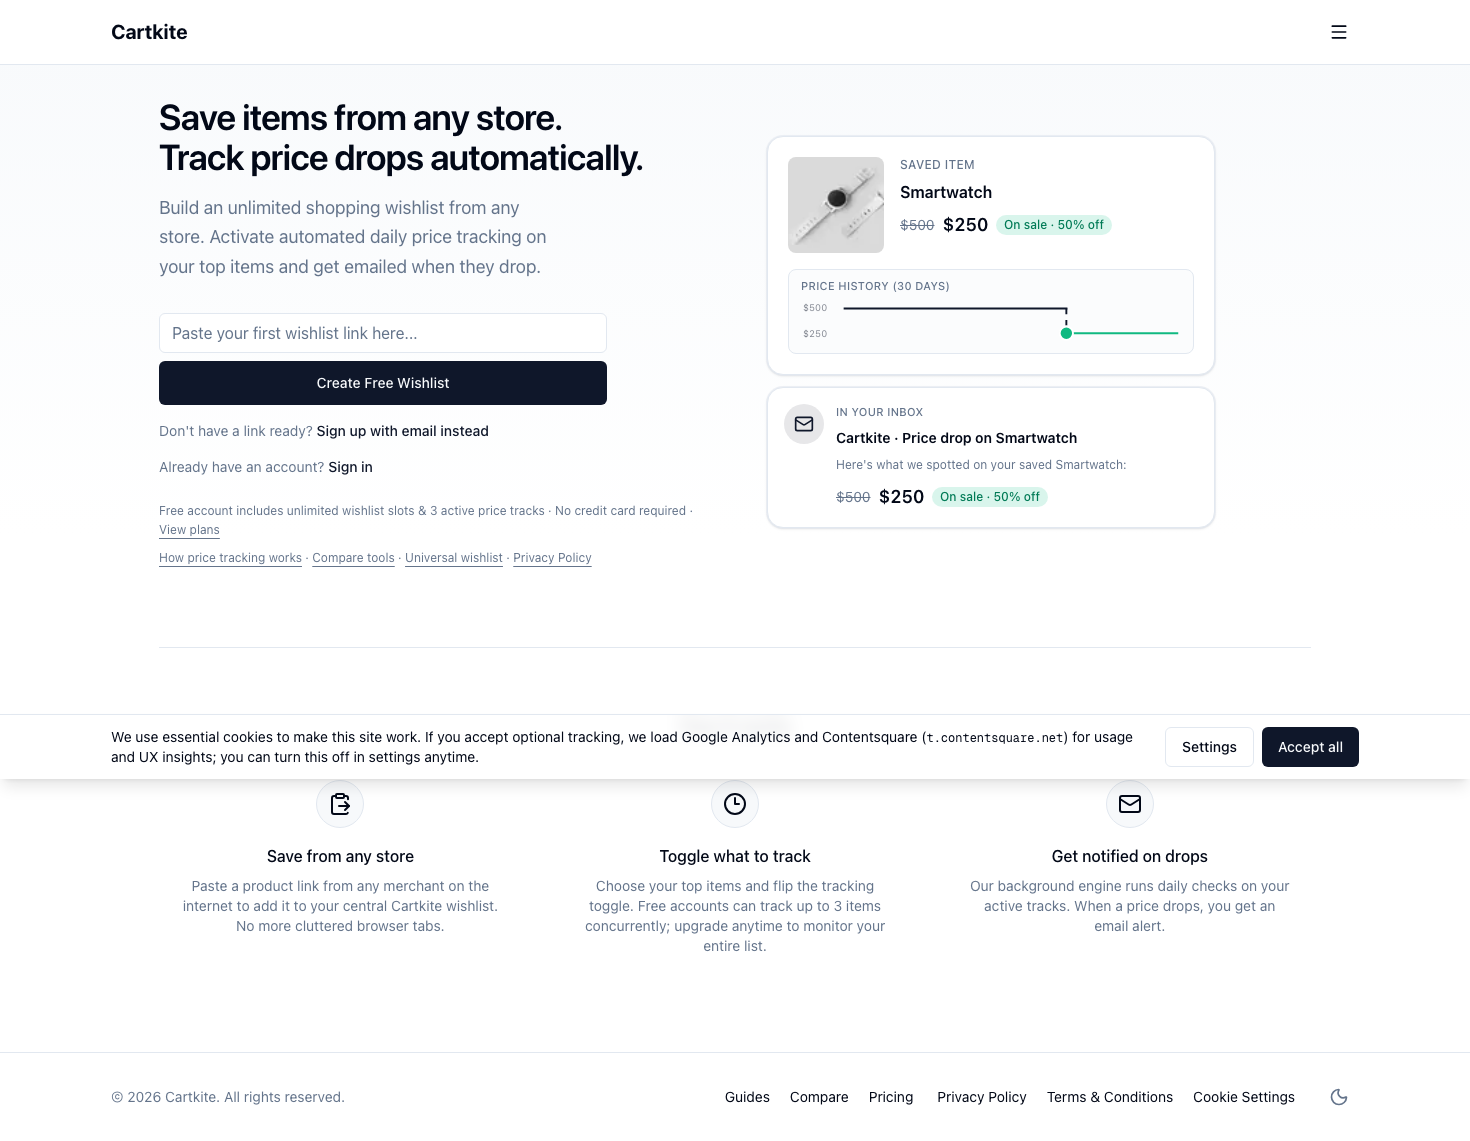This screenshot has height=1141, width=1470.
Task: Open the Sign in link
Action: point(350,467)
